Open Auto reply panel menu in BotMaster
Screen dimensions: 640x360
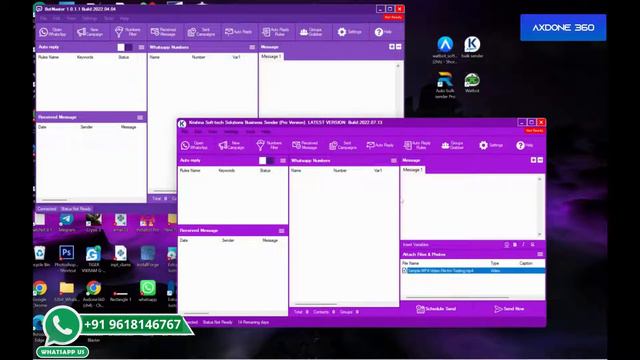point(141,47)
